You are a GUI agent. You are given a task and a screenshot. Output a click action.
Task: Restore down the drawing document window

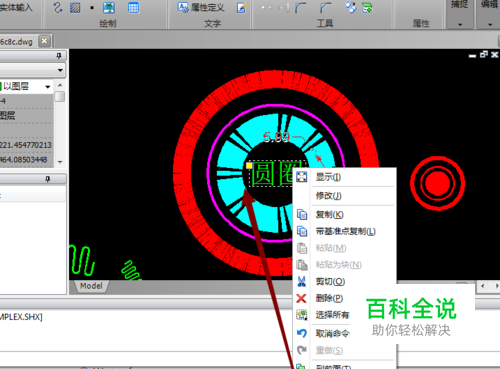pyautogui.click(x=484, y=55)
